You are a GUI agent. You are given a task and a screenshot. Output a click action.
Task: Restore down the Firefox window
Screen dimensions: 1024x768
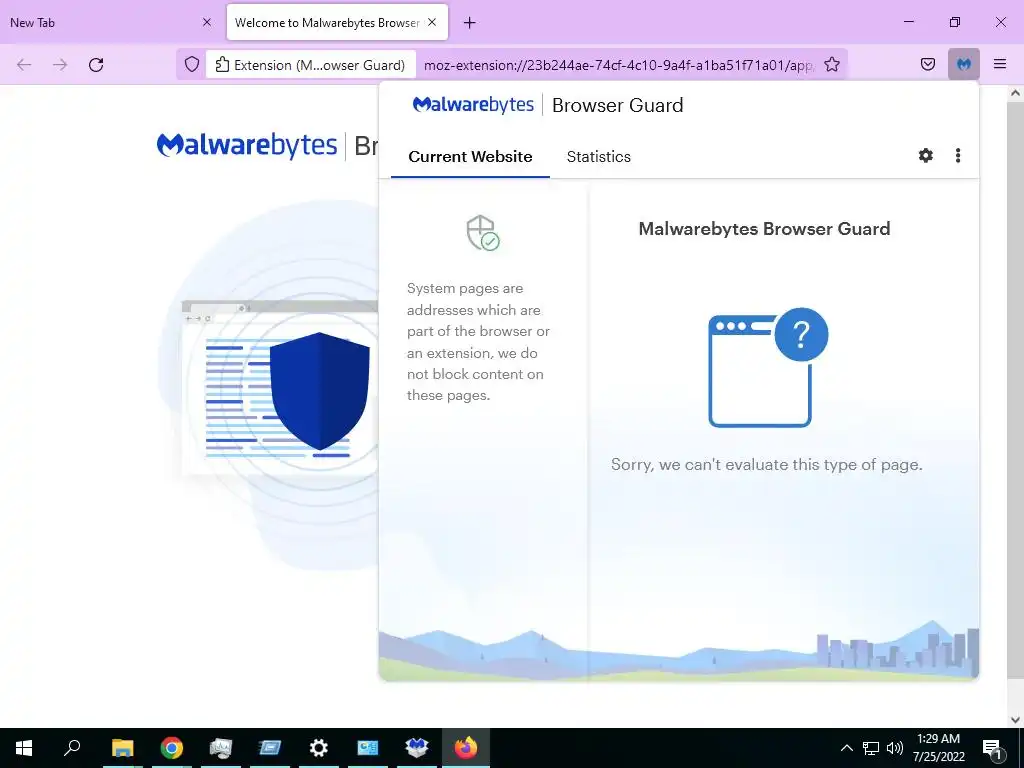click(955, 22)
